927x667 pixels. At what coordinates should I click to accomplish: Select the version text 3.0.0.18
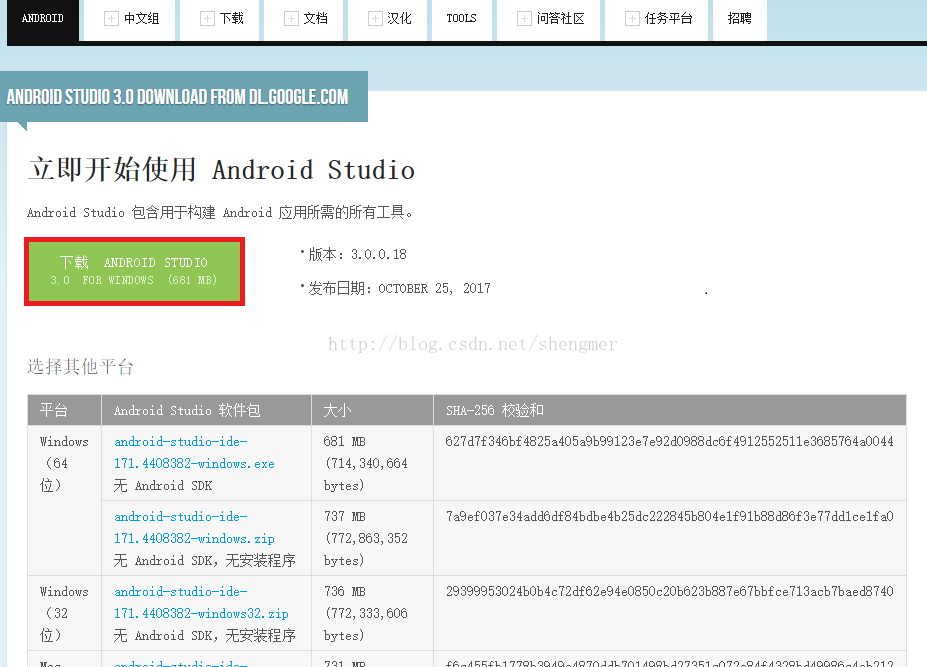[378, 255]
